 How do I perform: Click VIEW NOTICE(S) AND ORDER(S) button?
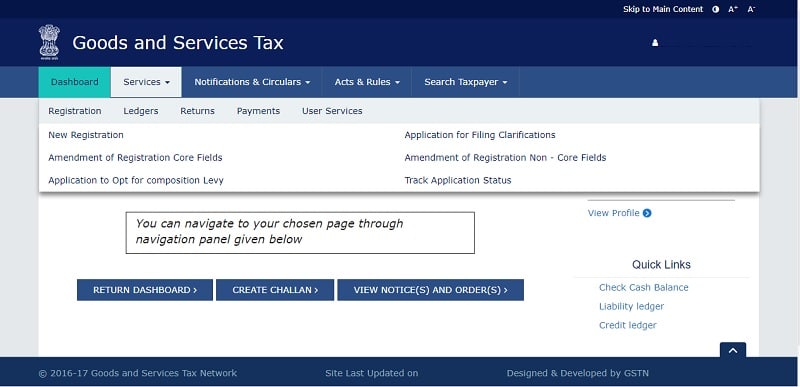pos(431,290)
